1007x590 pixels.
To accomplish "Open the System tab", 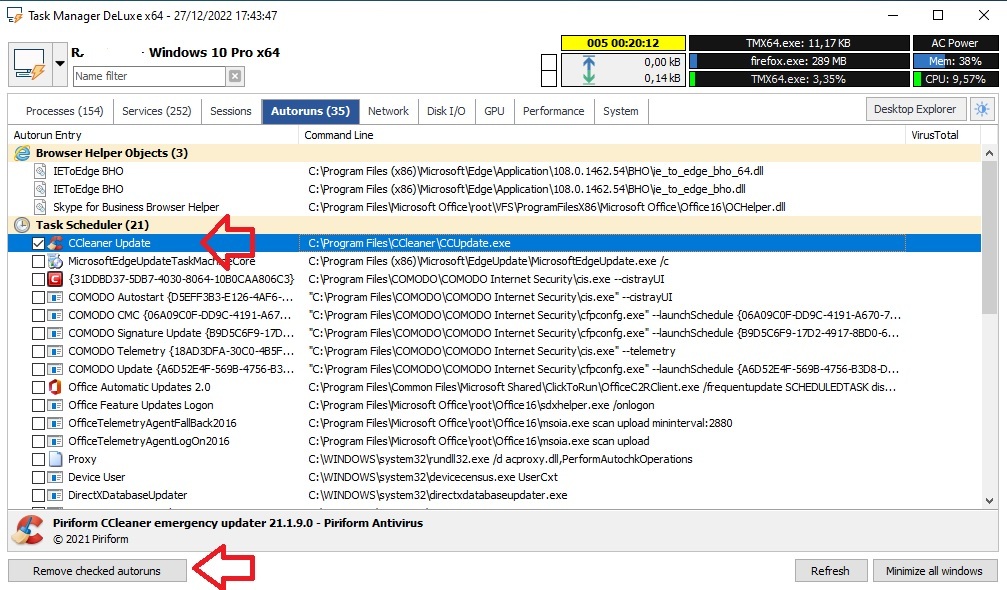I will [620, 111].
